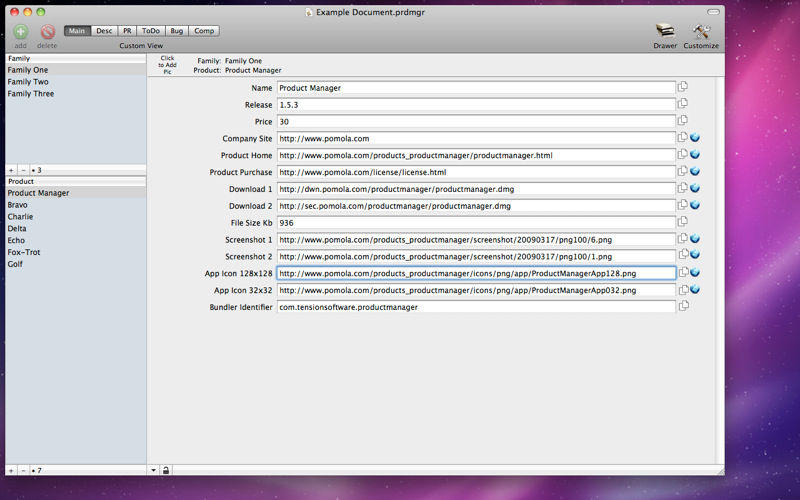Select Family One in the family list
Image resolution: width=800 pixels, height=500 pixels.
pyautogui.click(x=76, y=70)
